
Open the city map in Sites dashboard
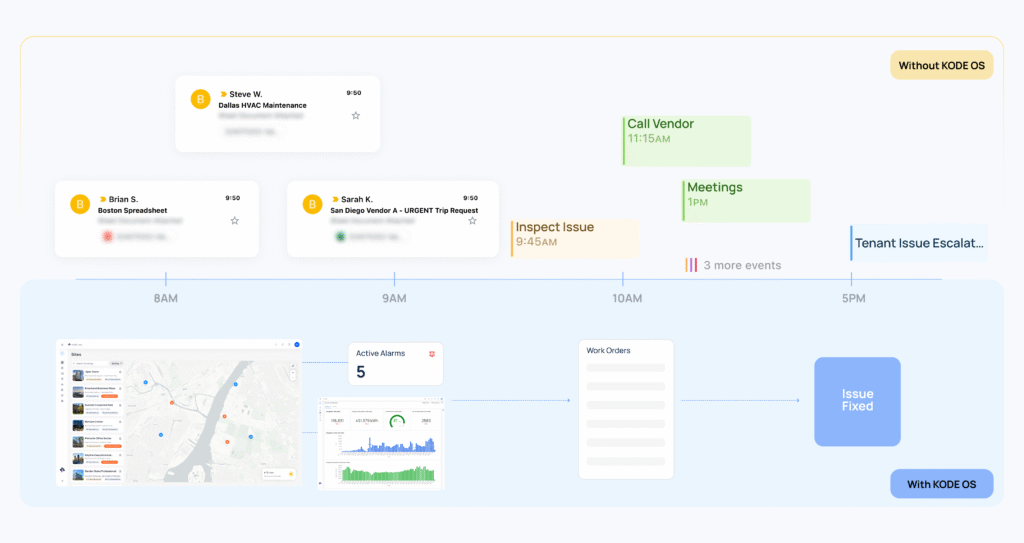click(213, 421)
